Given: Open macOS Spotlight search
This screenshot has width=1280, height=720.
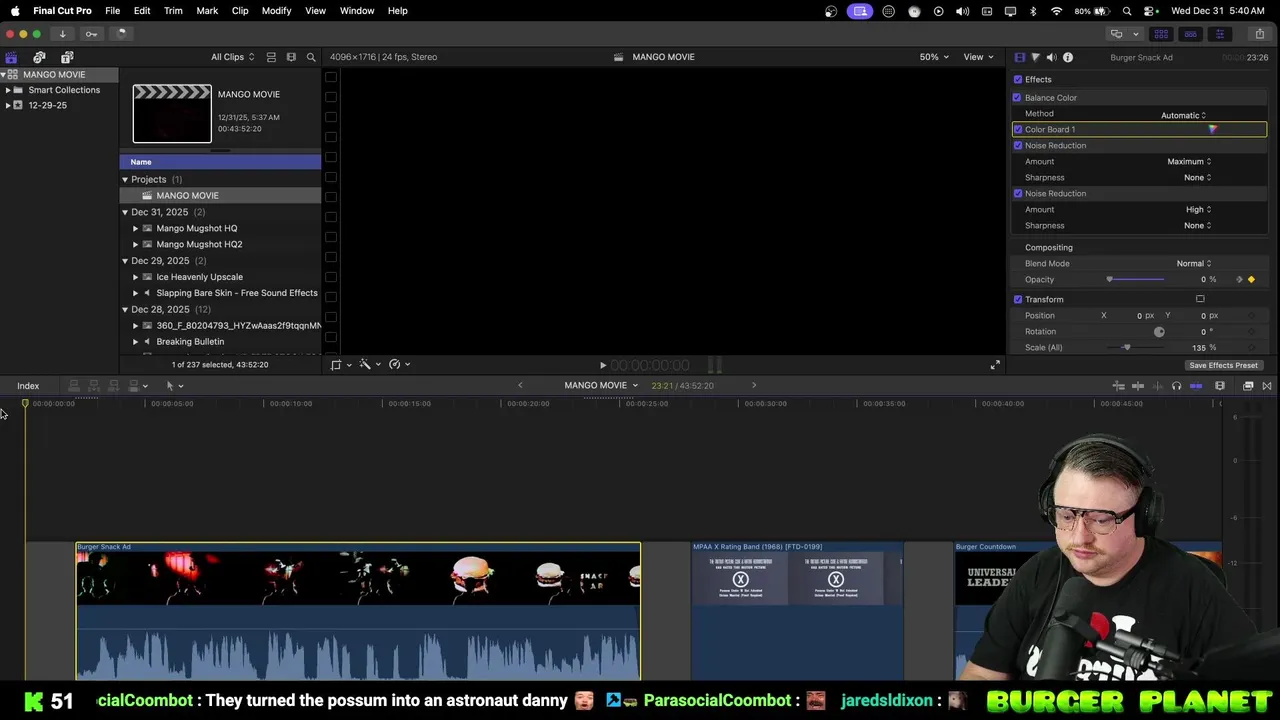Looking at the screenshot, I should [x=1127, y=11].
